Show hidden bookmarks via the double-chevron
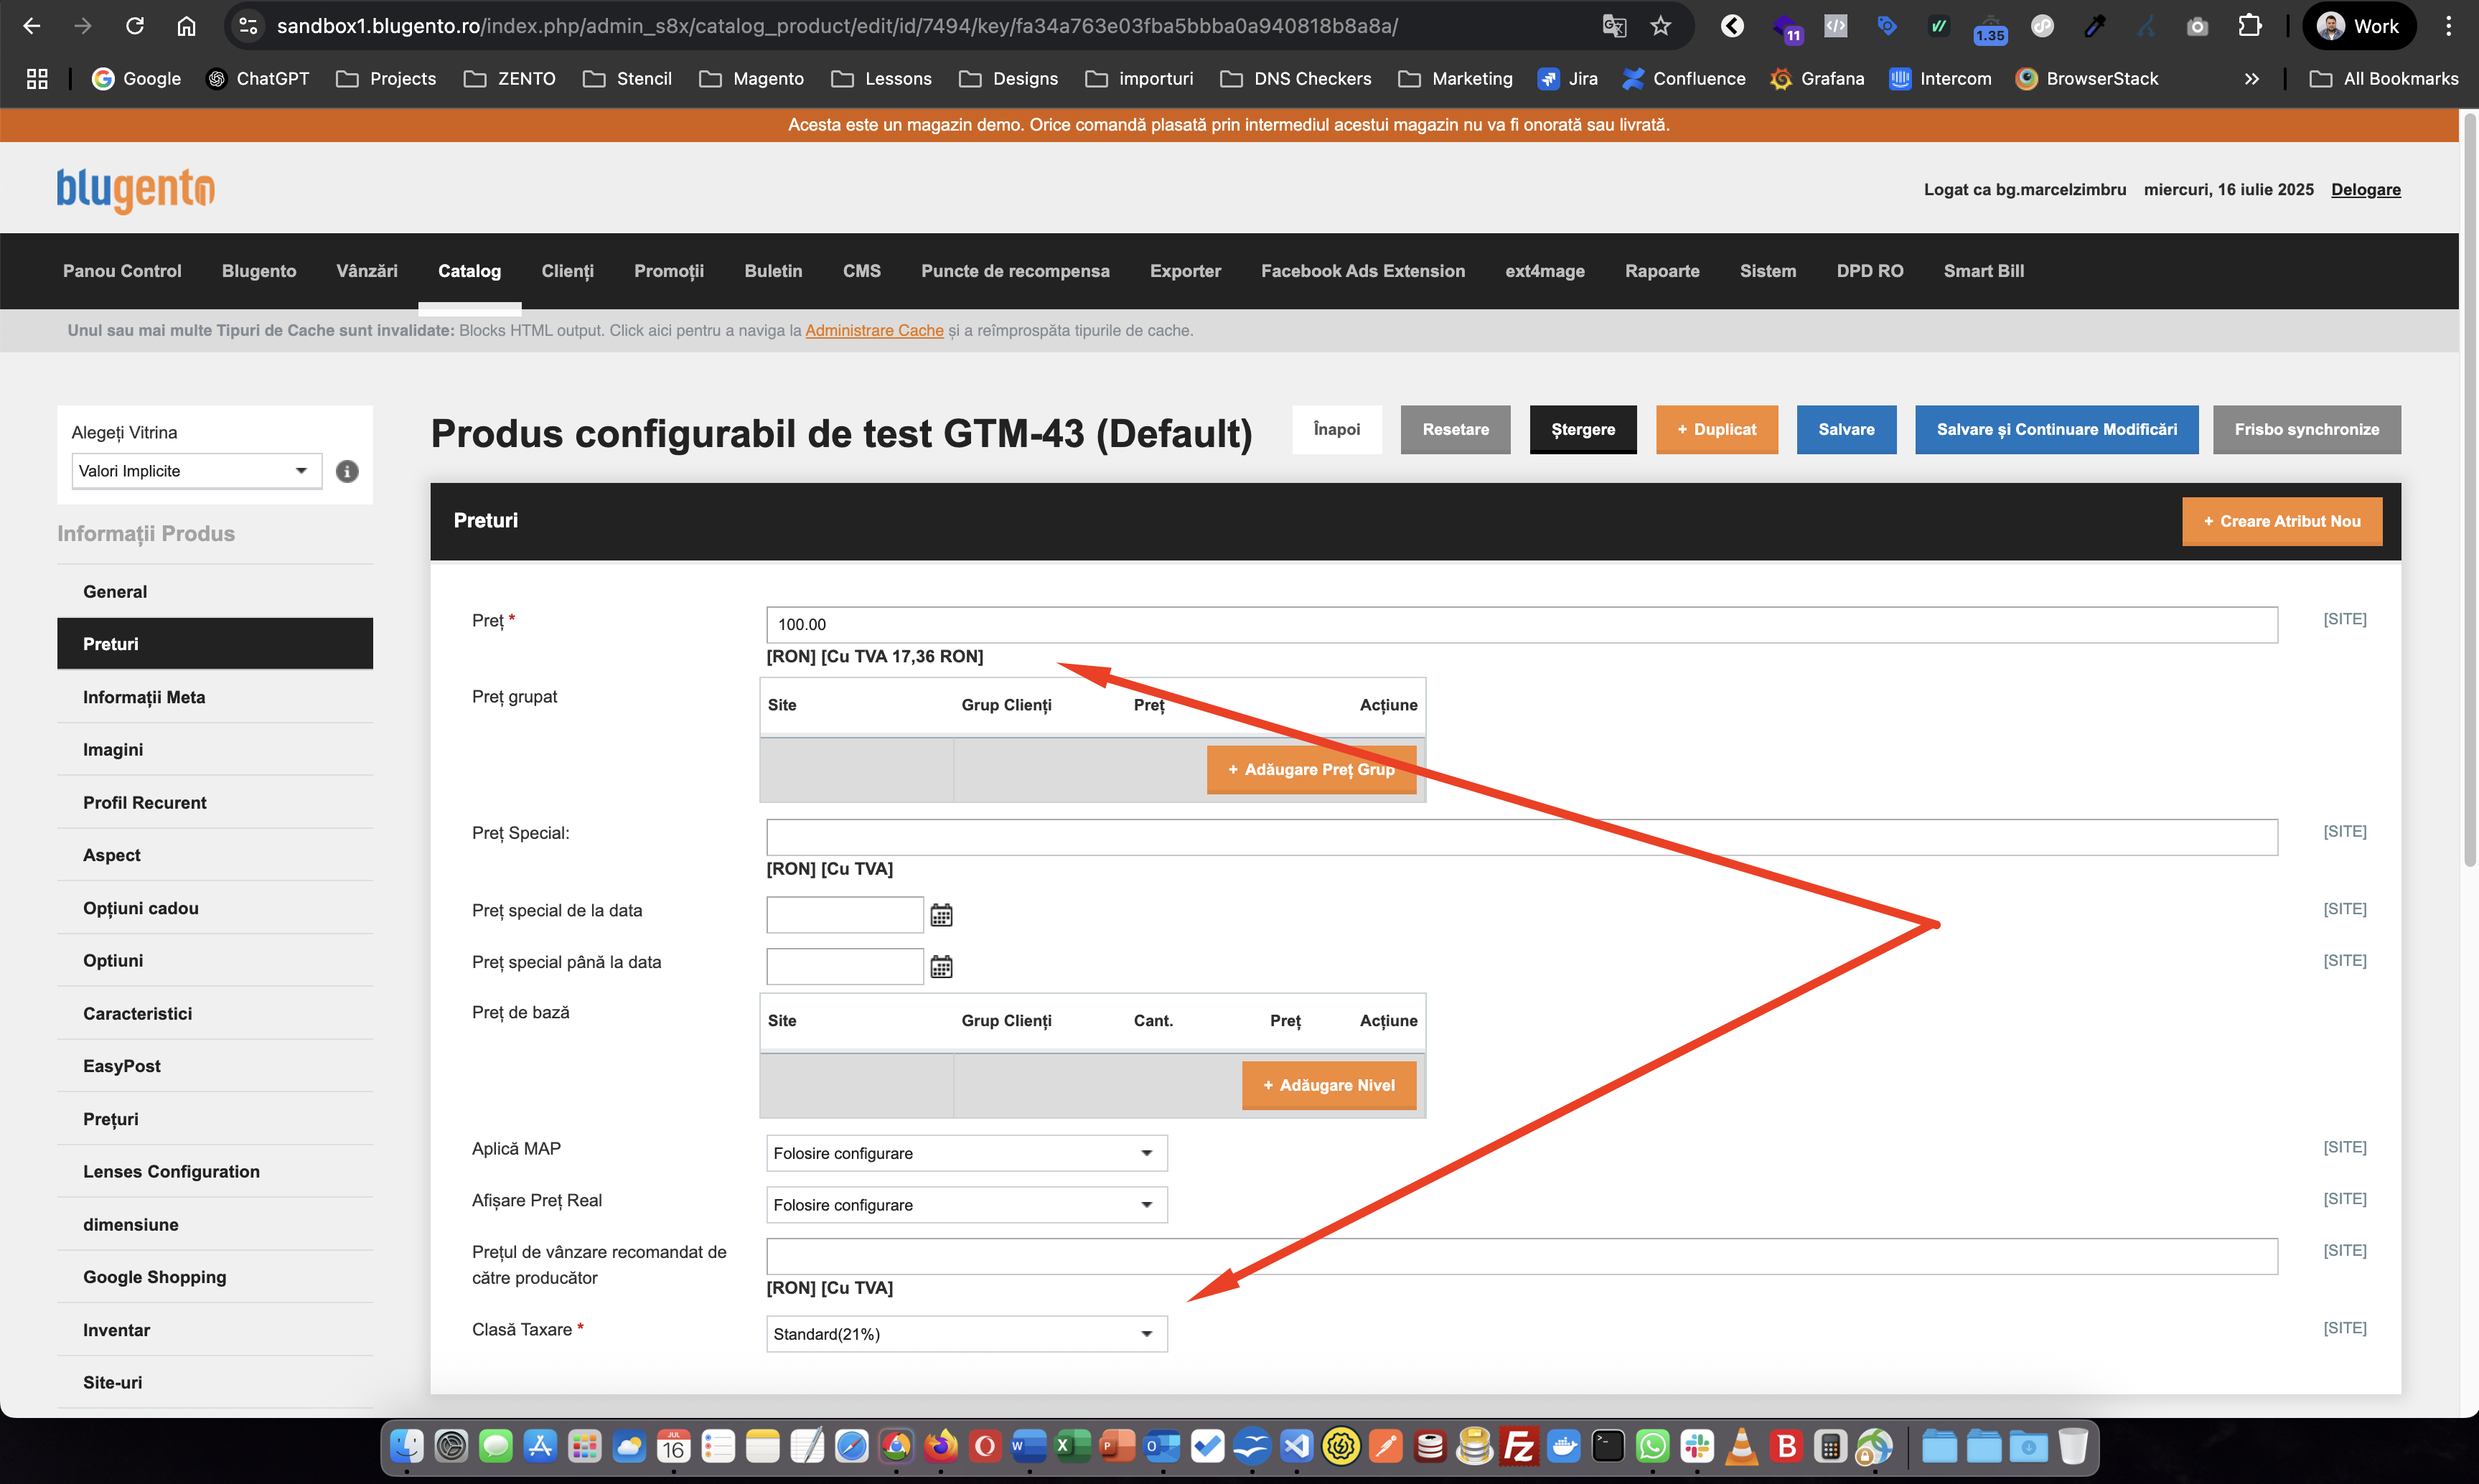This screenshot has height=1484, width=2479. coord(2251,79)
